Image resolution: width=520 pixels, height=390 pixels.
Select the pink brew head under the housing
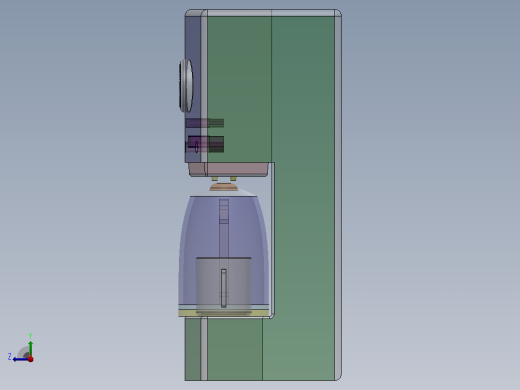229,169
